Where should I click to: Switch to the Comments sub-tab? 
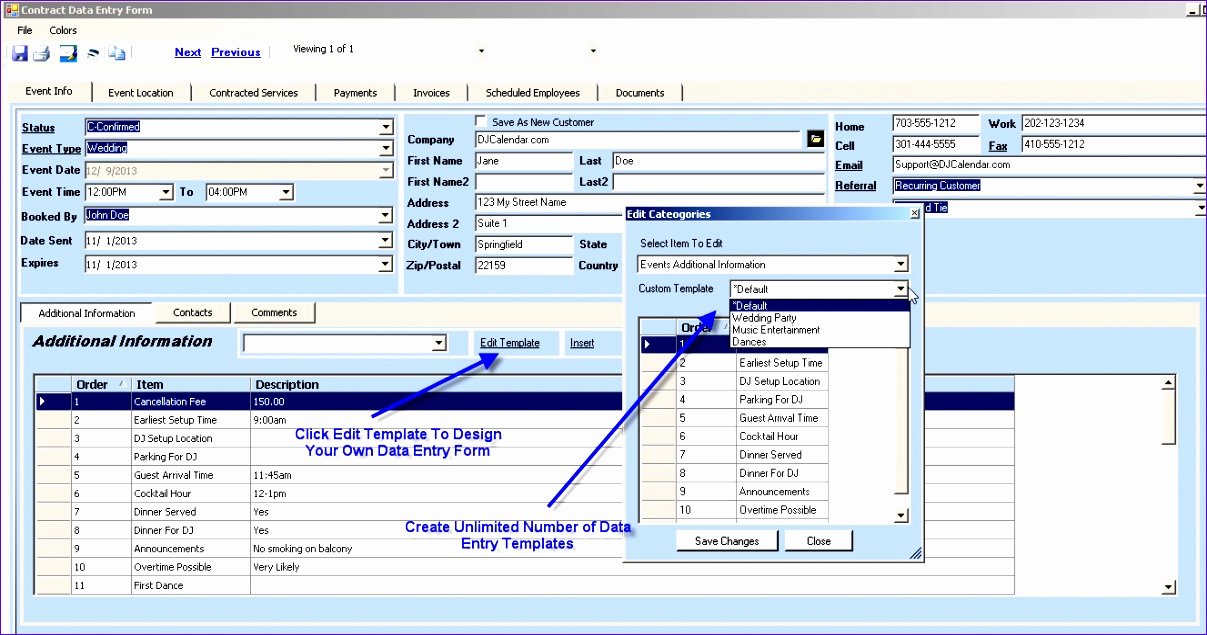pos(274,312)
